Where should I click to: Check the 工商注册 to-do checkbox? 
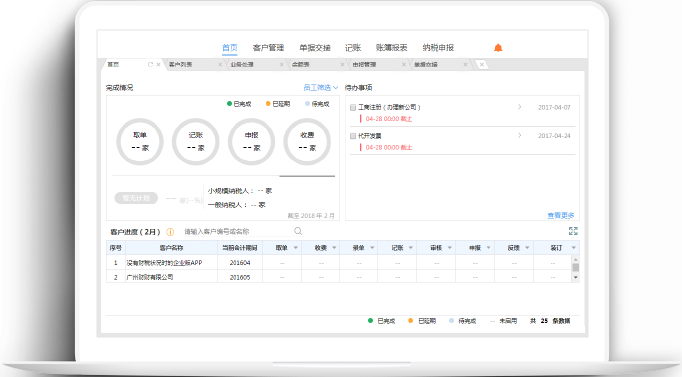coord(353,107)
